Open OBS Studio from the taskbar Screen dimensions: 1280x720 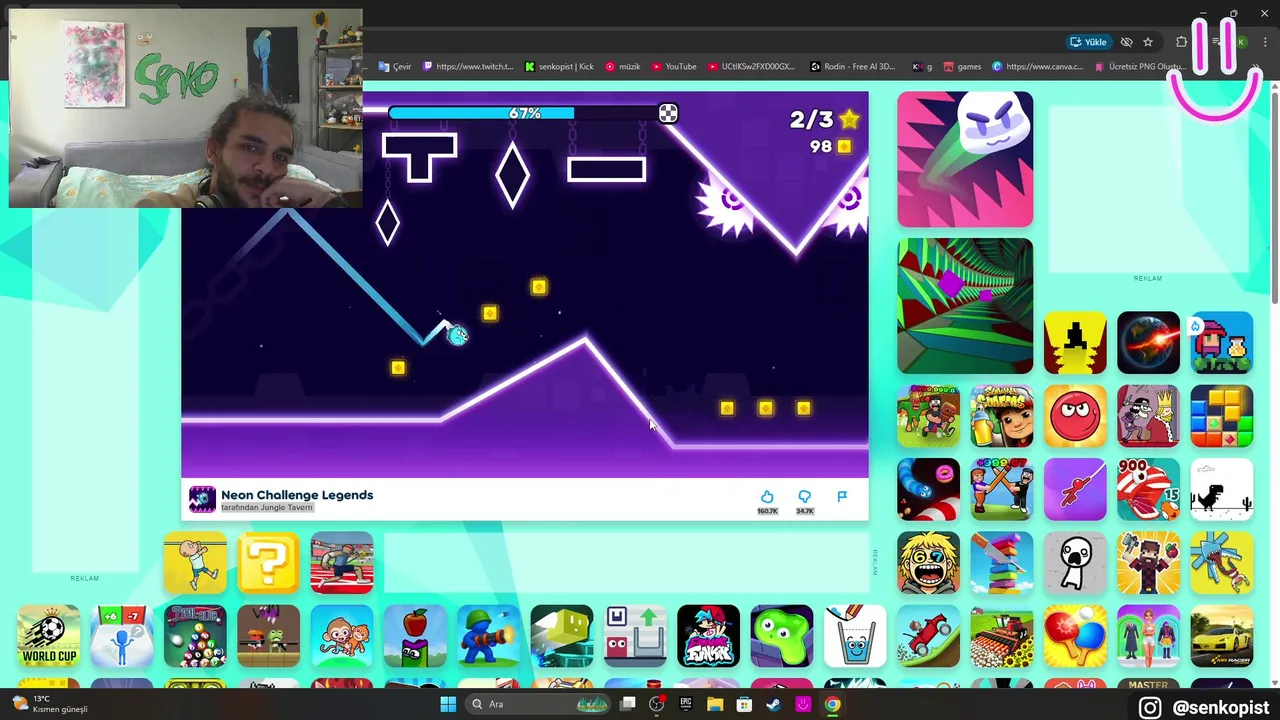click(657, 704)
